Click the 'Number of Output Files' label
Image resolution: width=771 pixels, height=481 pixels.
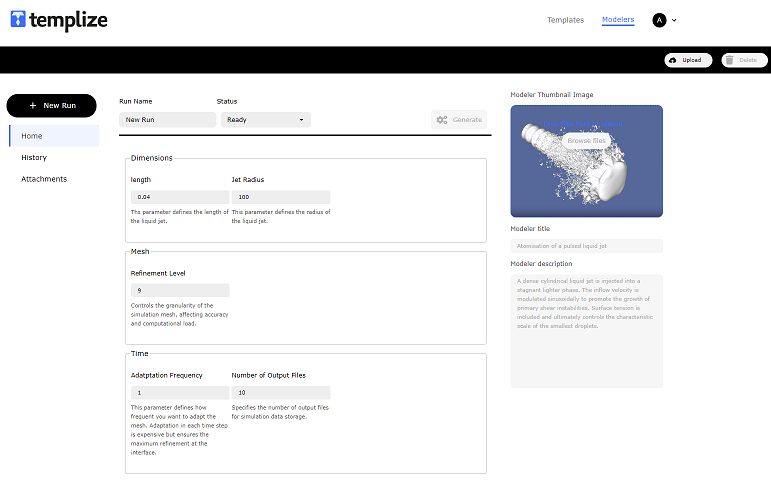(x=268, y=375)
